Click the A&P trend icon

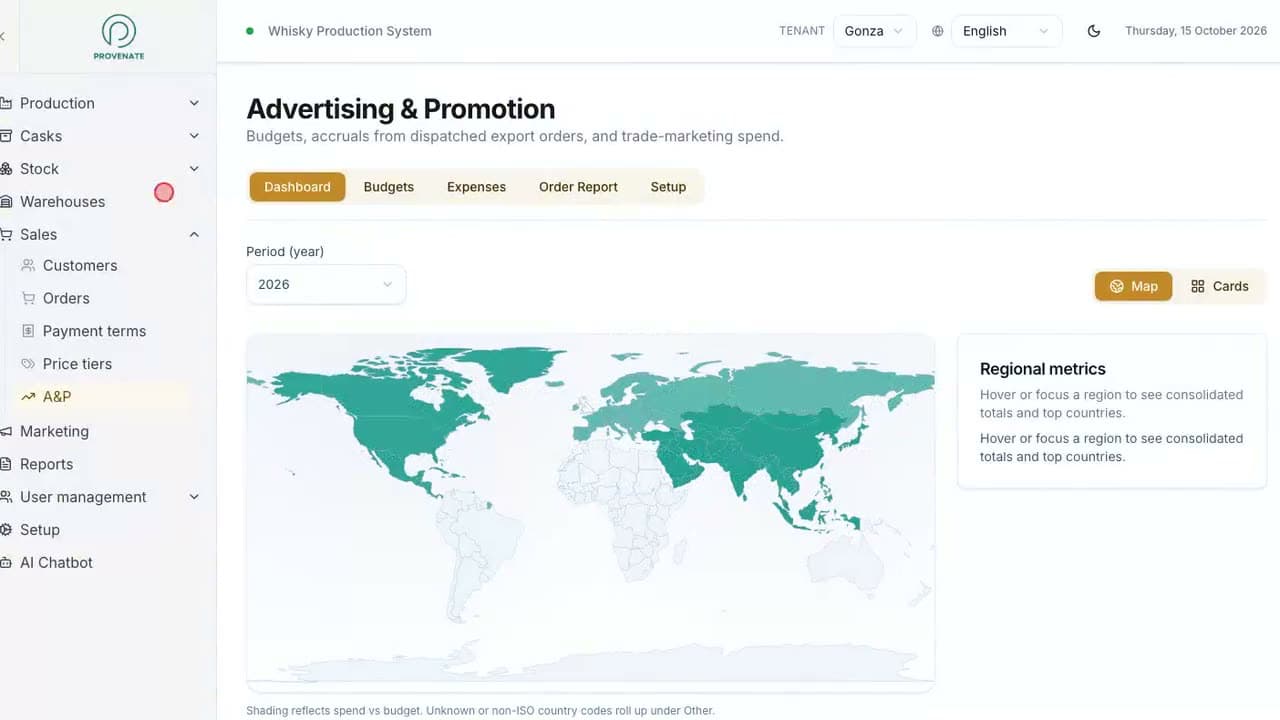(x=28, y=397)
